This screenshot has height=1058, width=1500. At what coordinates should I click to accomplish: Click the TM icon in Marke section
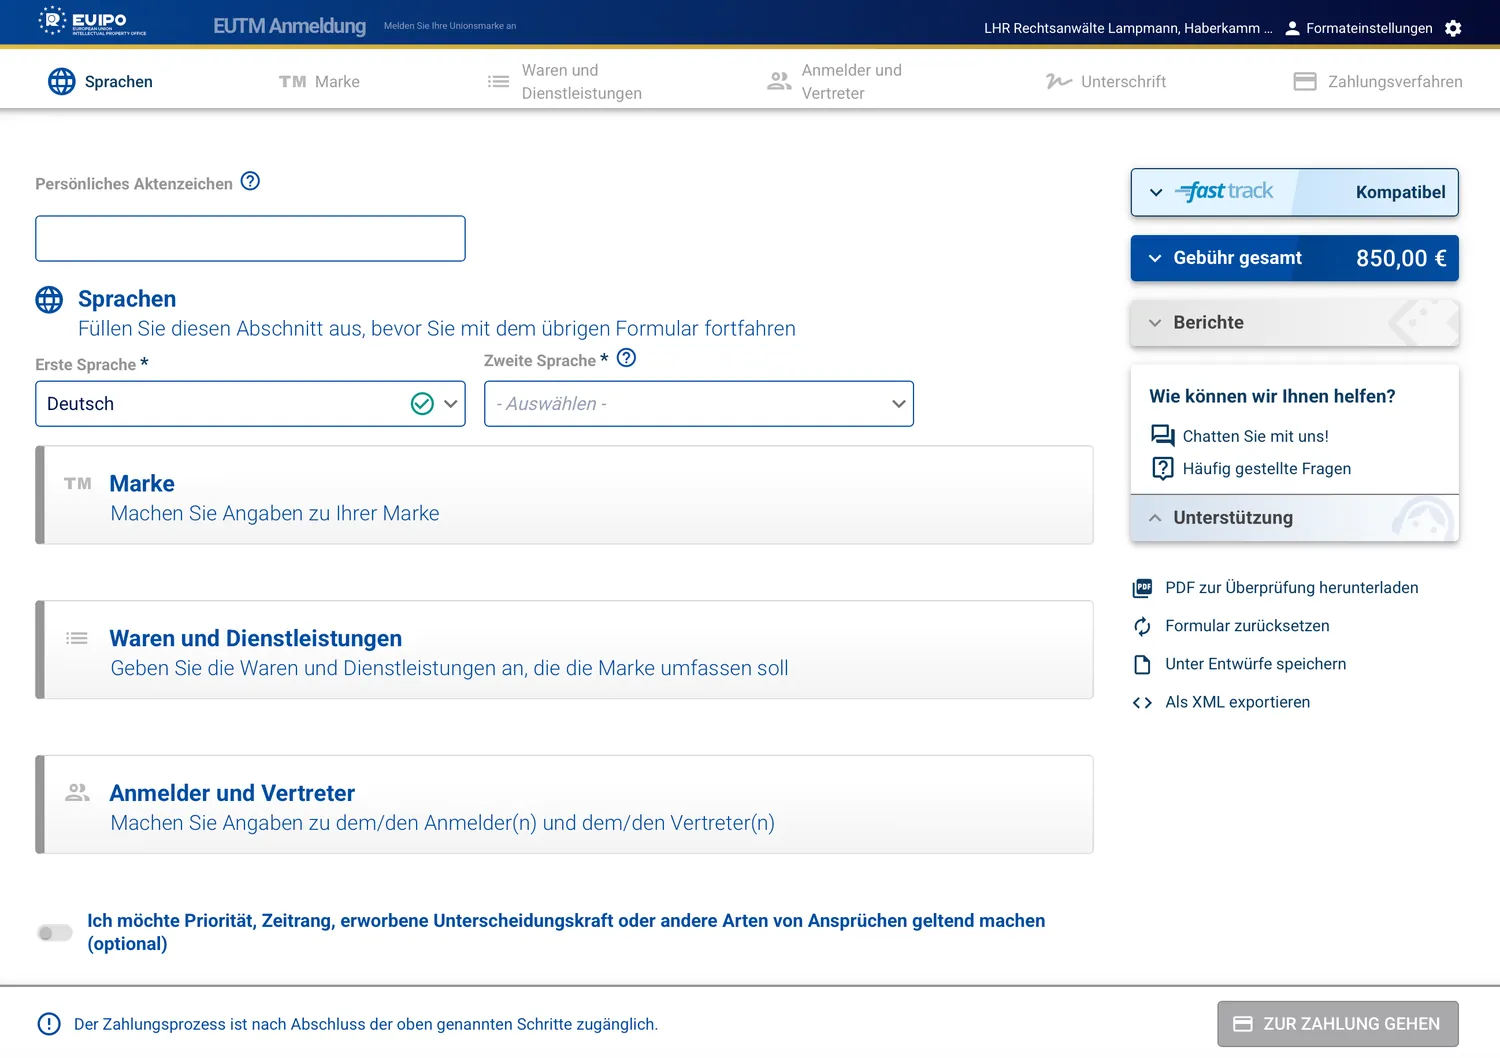(x=78, y=484)
